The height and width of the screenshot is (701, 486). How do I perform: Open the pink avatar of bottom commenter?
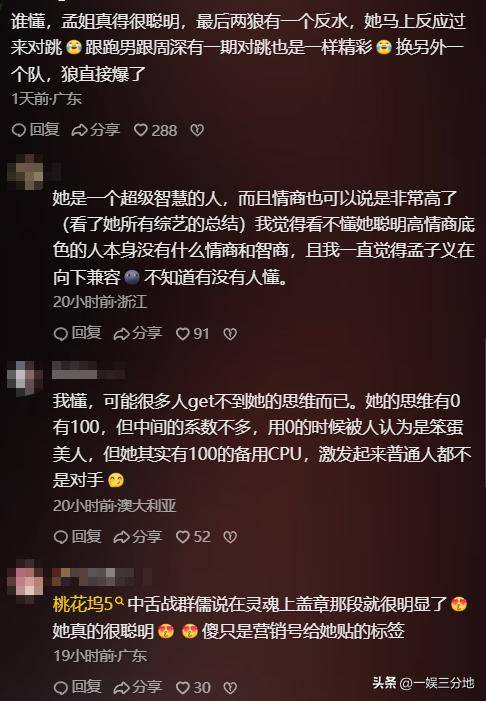click(x=25, y=577)
